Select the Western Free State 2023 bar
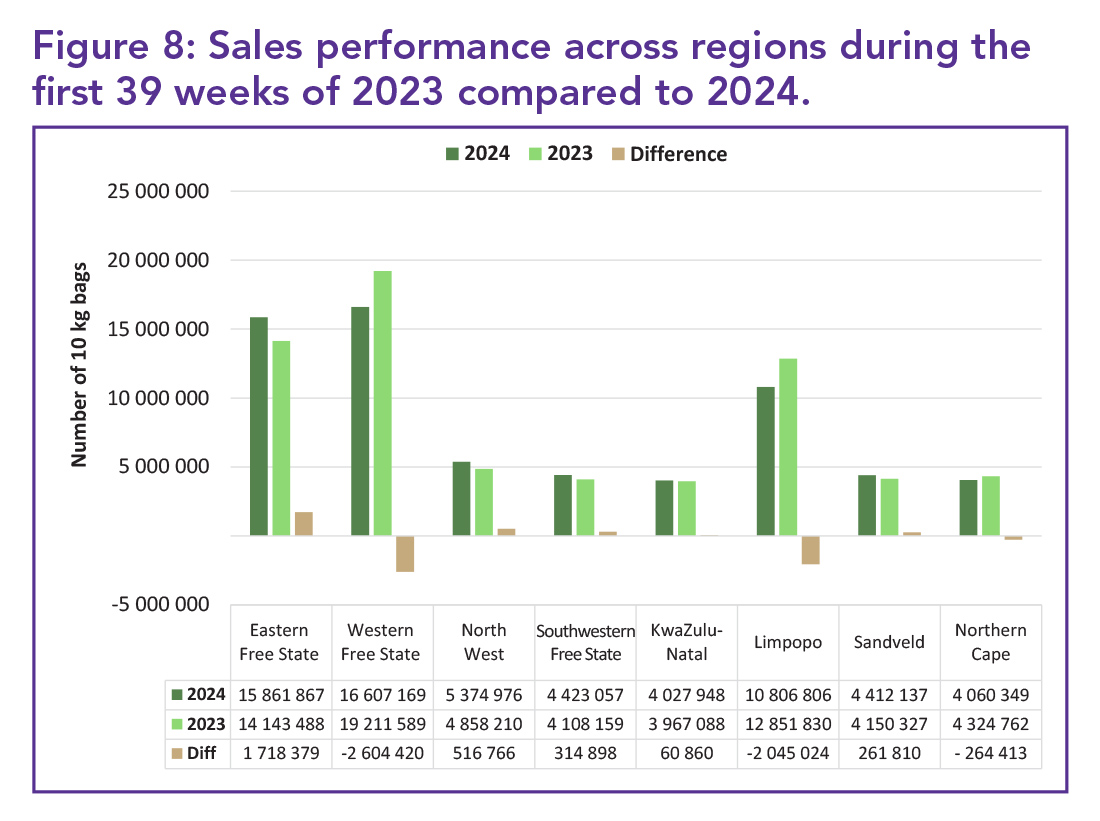The image size is (1100, 821). pyautogui.click(x=382, y=403)
